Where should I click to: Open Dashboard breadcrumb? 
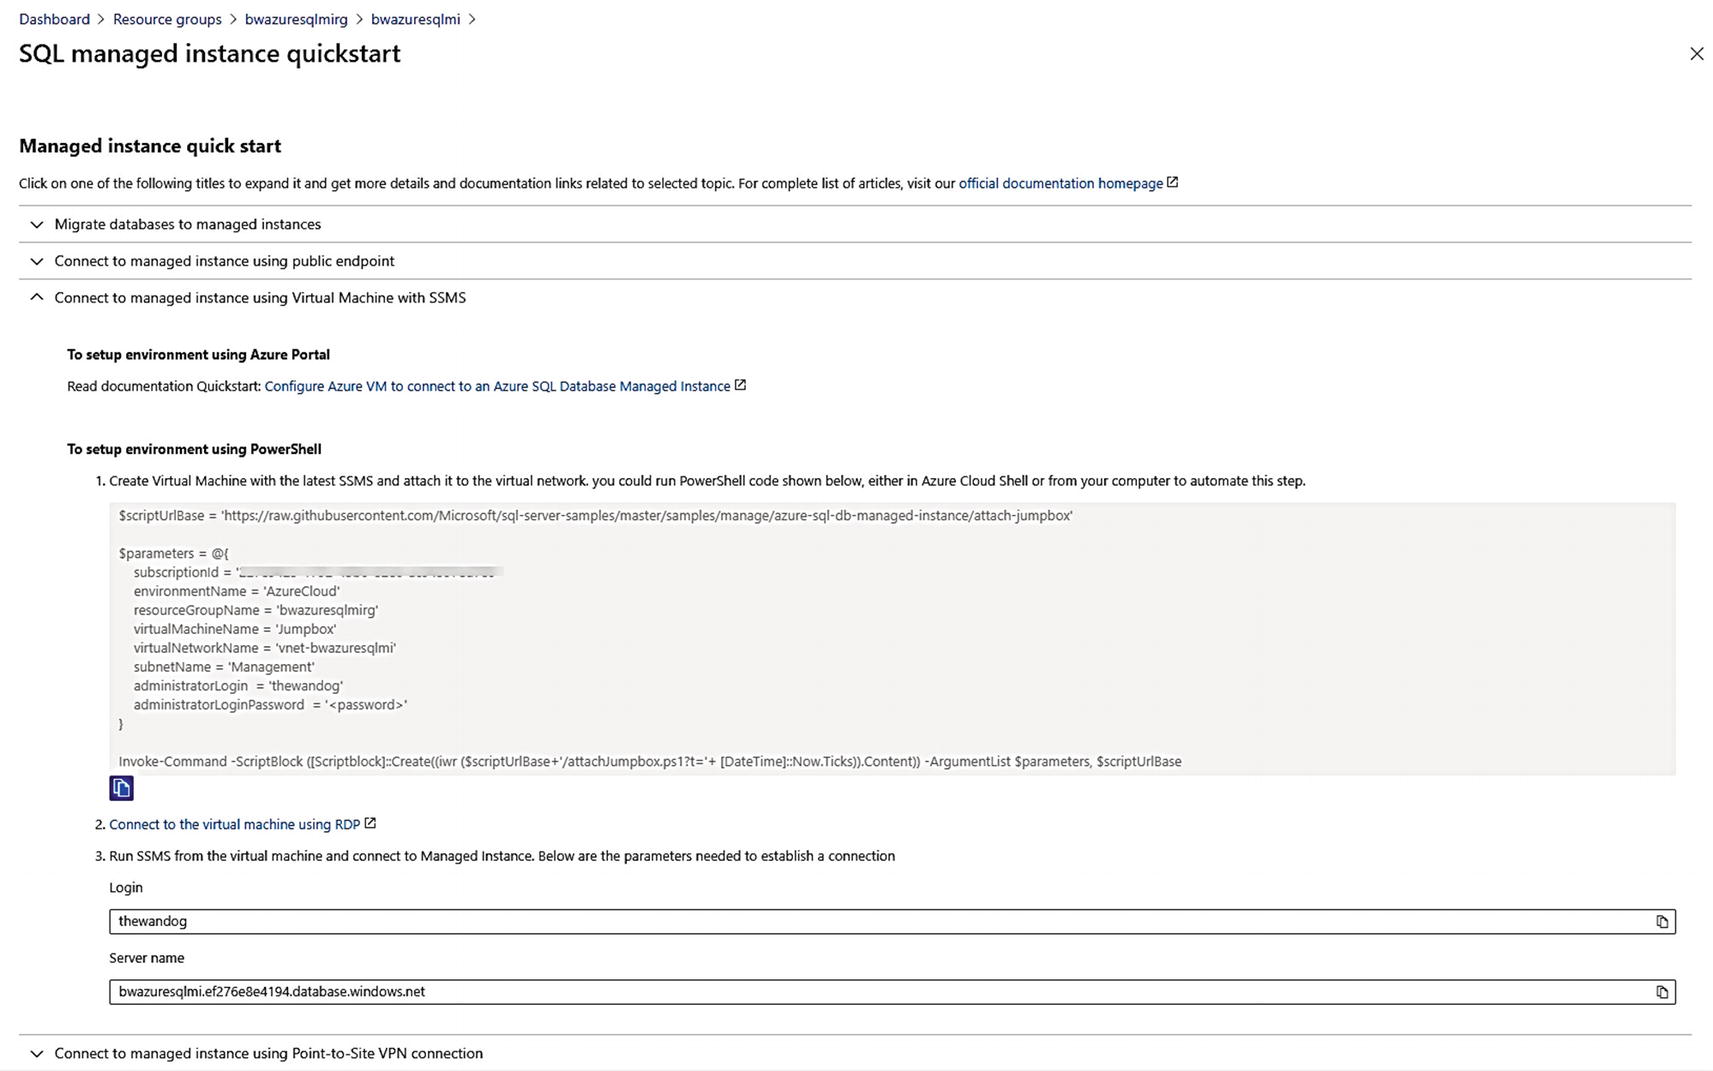54,19
